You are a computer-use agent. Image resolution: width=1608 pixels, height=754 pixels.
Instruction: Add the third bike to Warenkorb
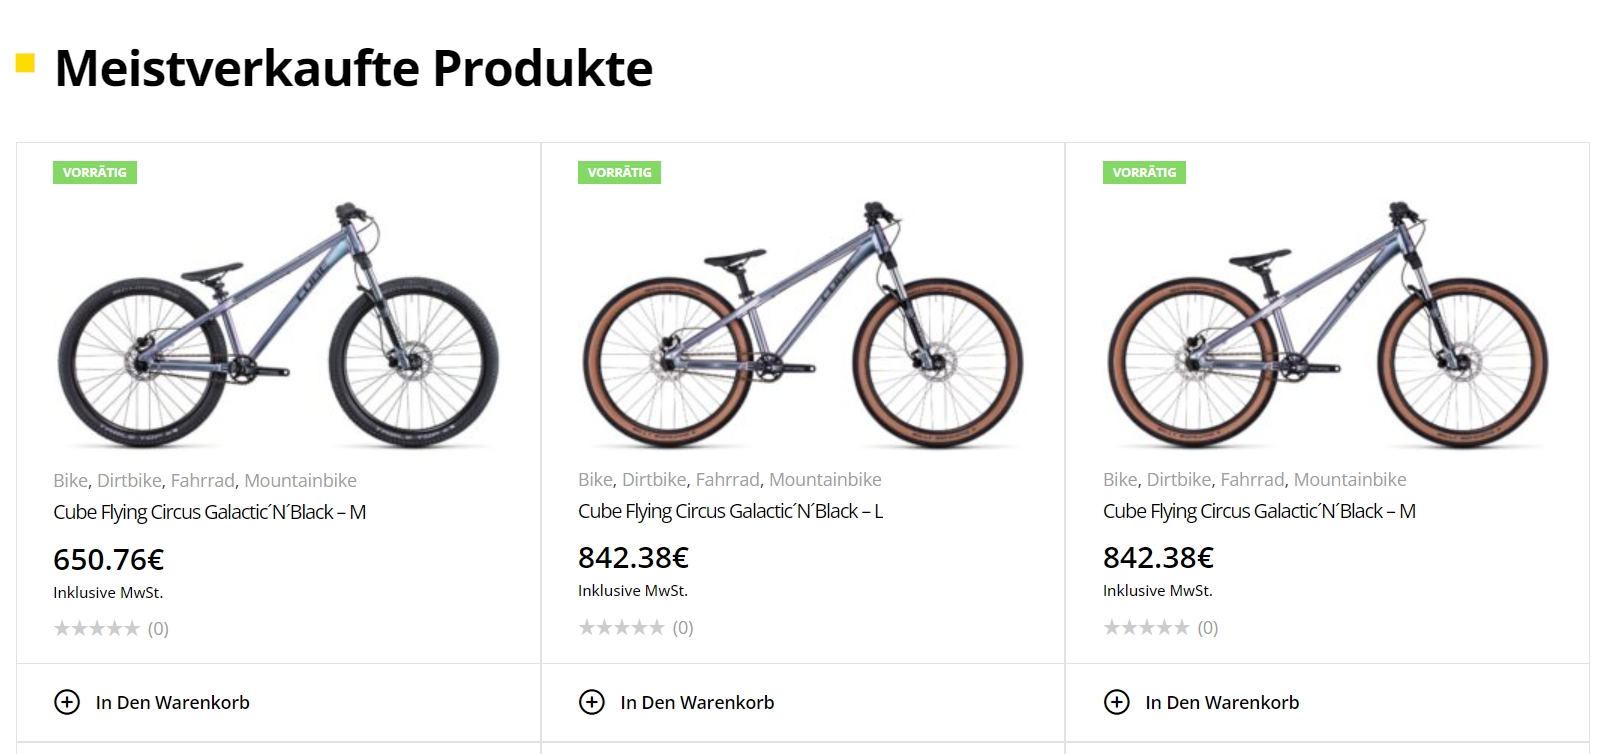click(1223, 702)
